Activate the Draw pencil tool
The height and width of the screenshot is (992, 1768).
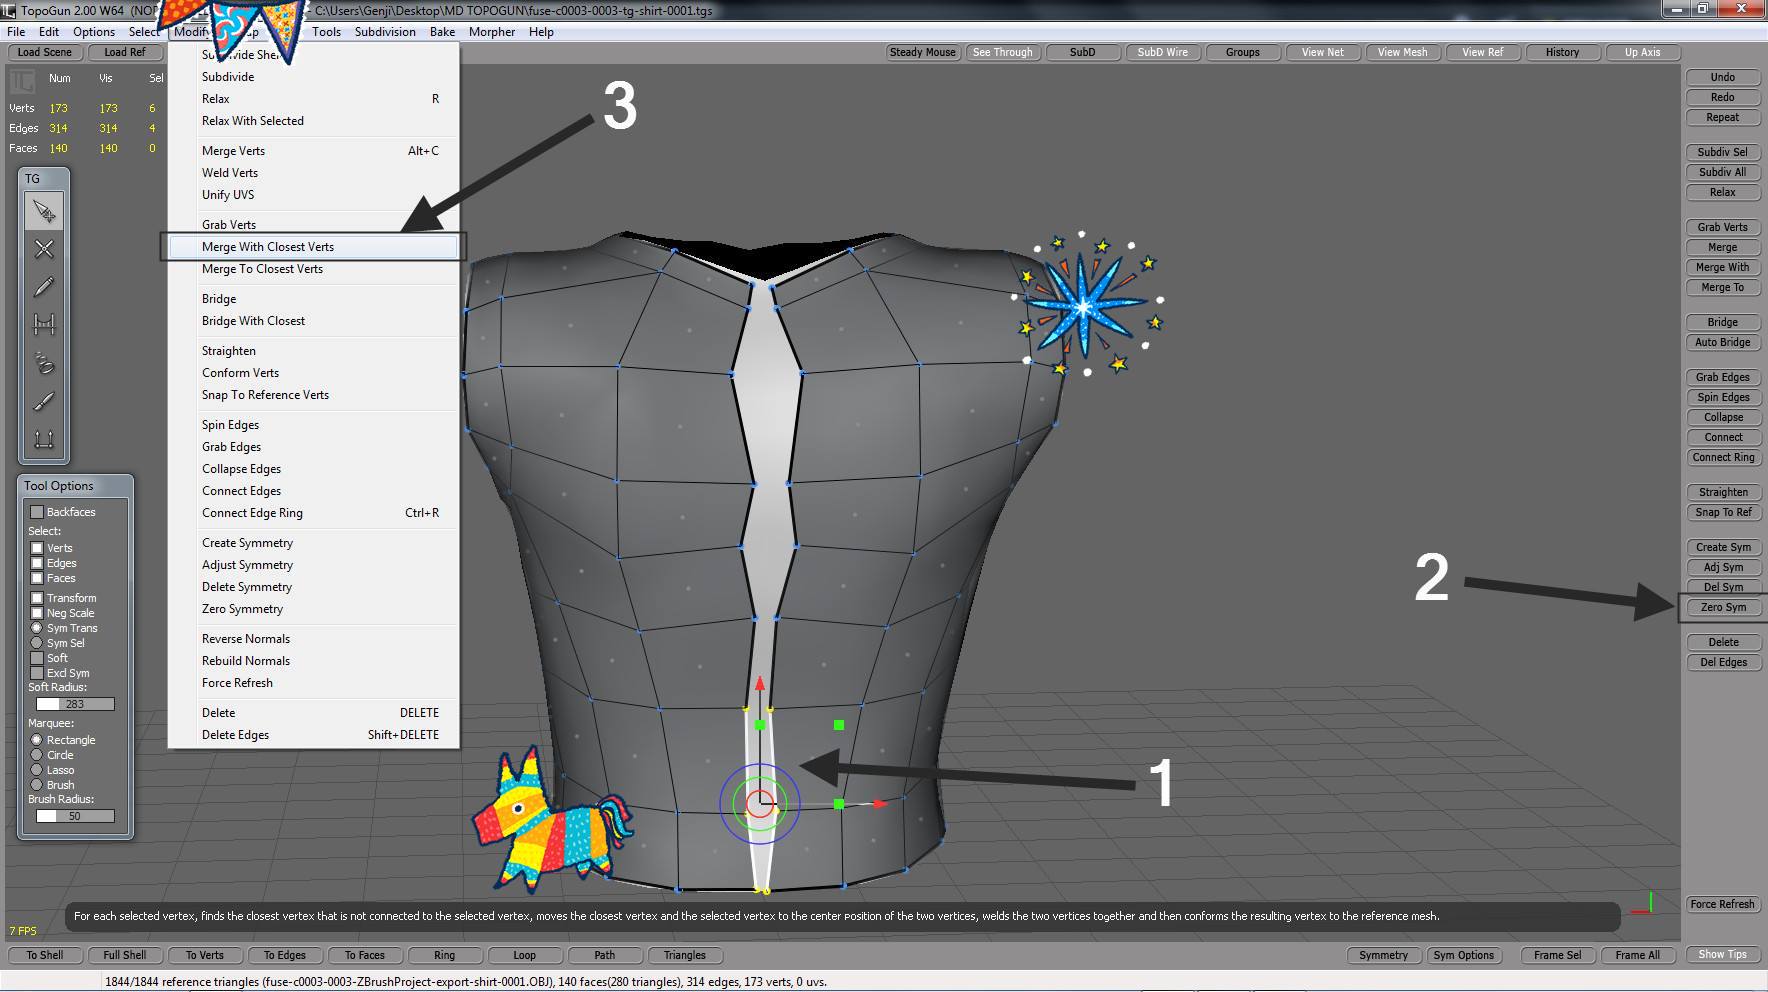pos(44,287)
